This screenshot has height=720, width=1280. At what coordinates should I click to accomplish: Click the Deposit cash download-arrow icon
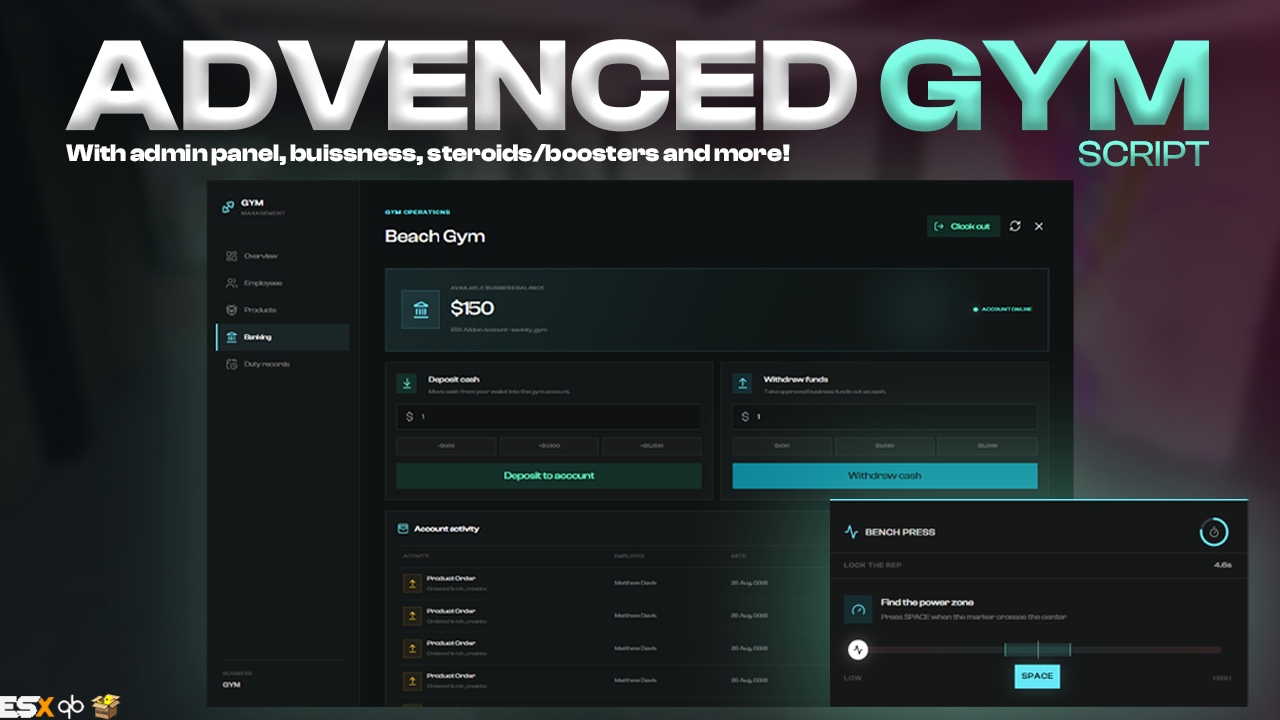(407, 382)
